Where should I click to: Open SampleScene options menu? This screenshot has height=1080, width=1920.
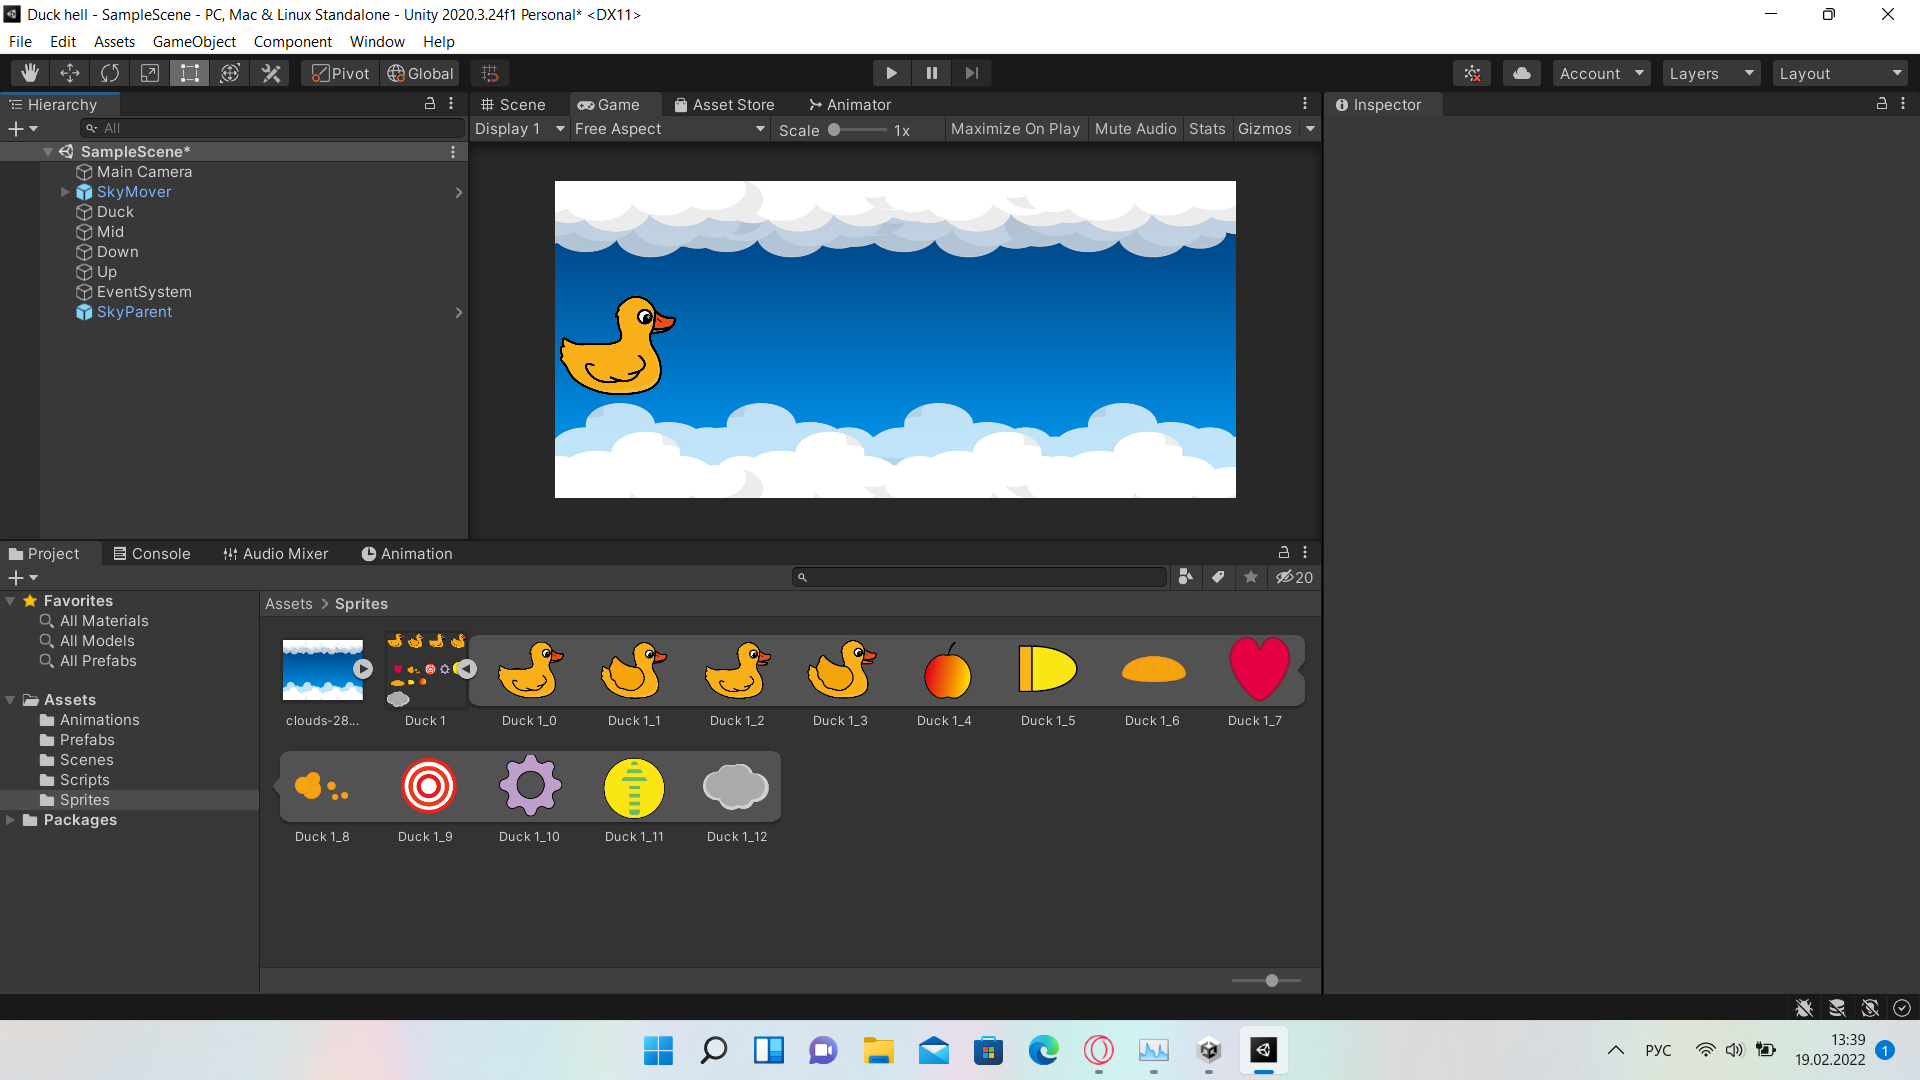452,152
